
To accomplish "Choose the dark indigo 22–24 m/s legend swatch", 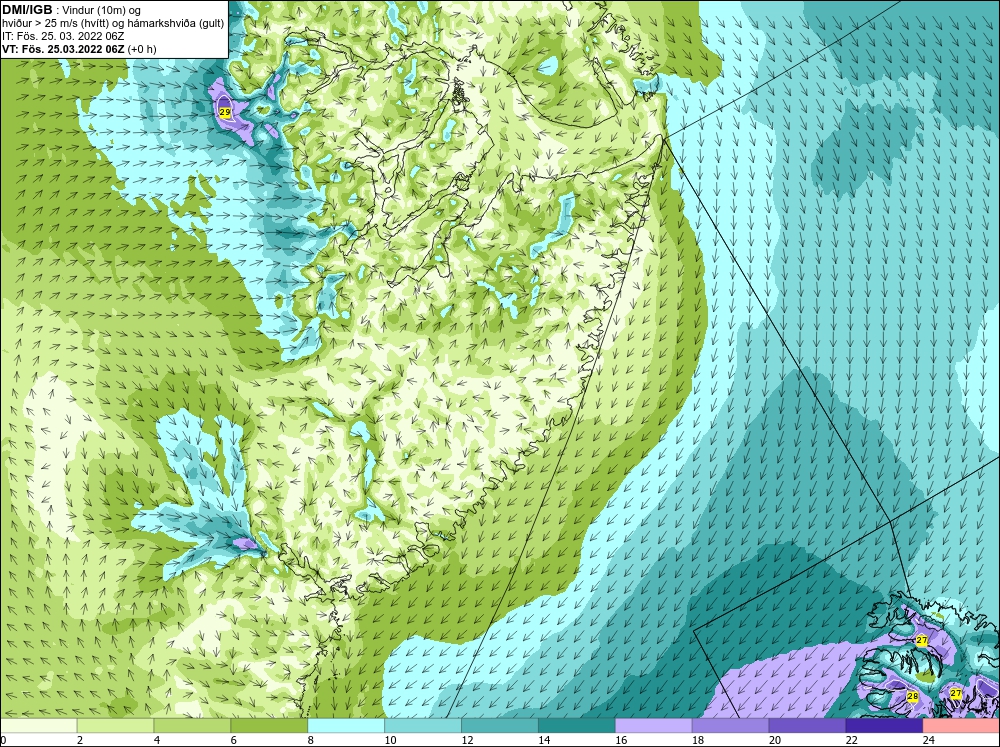I will 884,726.
